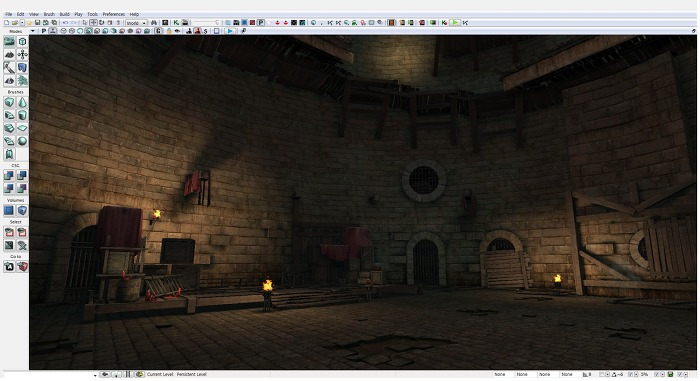The image size is (700, 381).
Task: Open search actors binoculars tool
Action: (154, 23)
